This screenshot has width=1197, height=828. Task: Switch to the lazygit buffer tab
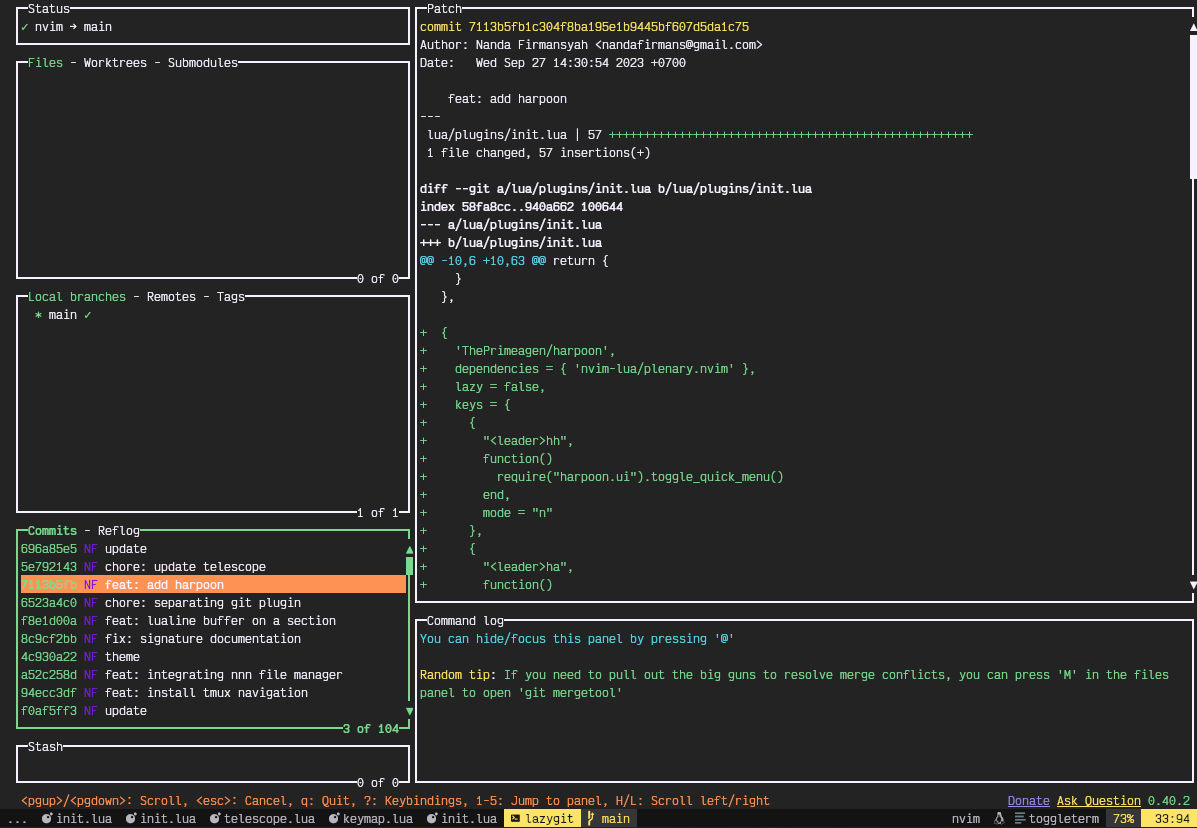[542, 819]
